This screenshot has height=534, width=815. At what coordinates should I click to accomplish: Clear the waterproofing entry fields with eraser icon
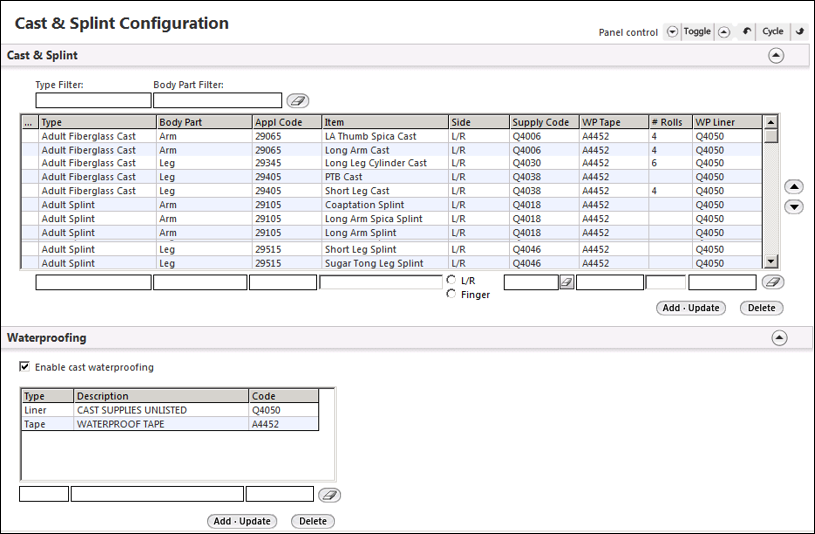(x=330, y=495)
